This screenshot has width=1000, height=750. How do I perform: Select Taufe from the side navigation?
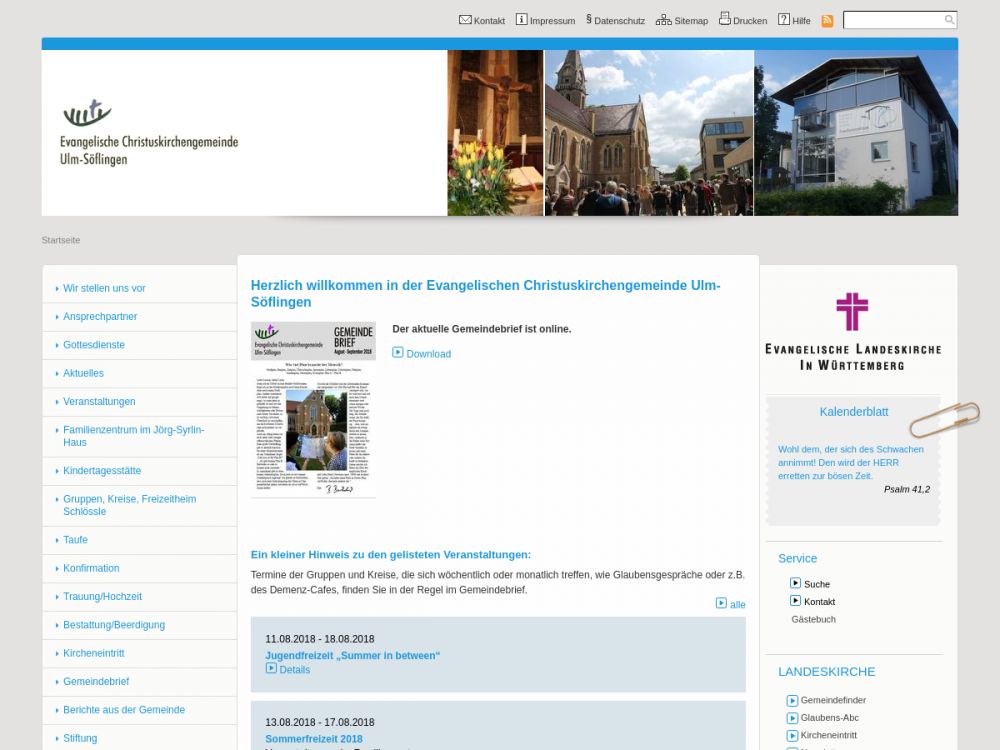pos(76,540)
